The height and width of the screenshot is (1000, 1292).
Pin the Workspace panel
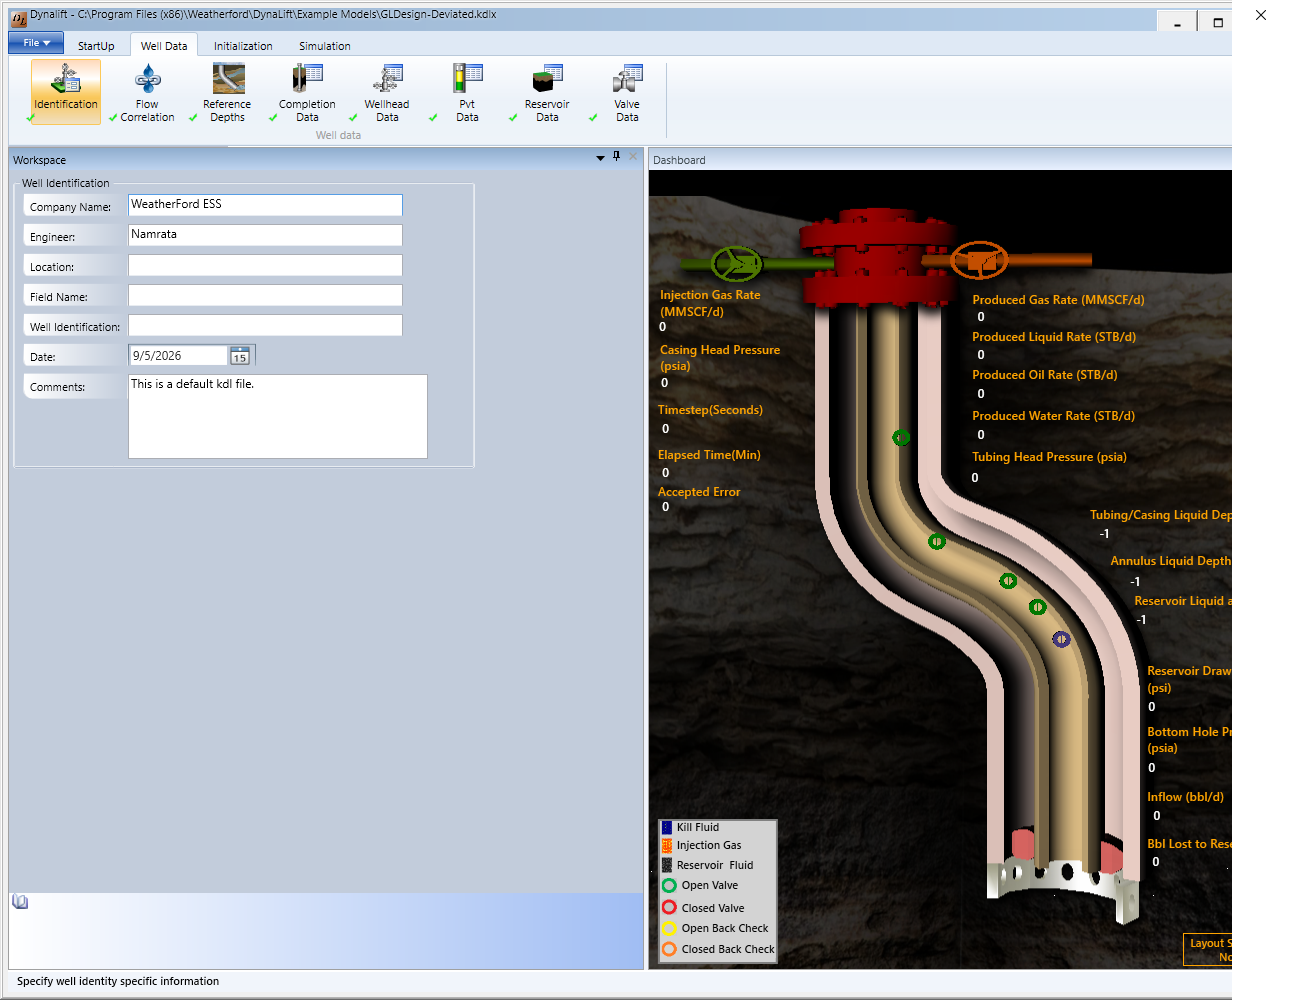click(617, 156)
